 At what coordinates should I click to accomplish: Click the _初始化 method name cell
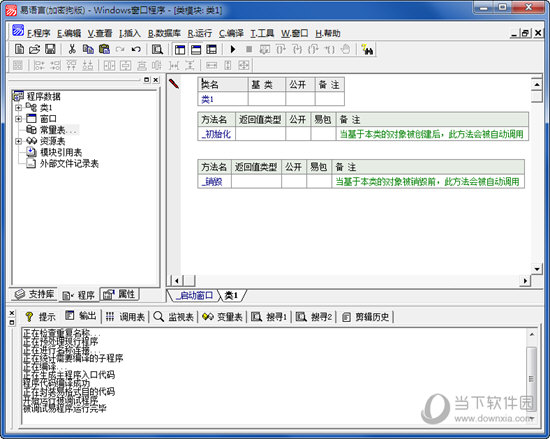216,134
